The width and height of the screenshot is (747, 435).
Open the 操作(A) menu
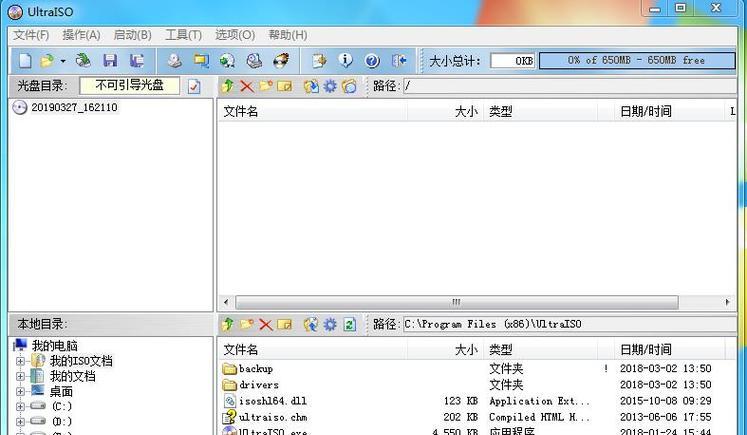(81, 35)
